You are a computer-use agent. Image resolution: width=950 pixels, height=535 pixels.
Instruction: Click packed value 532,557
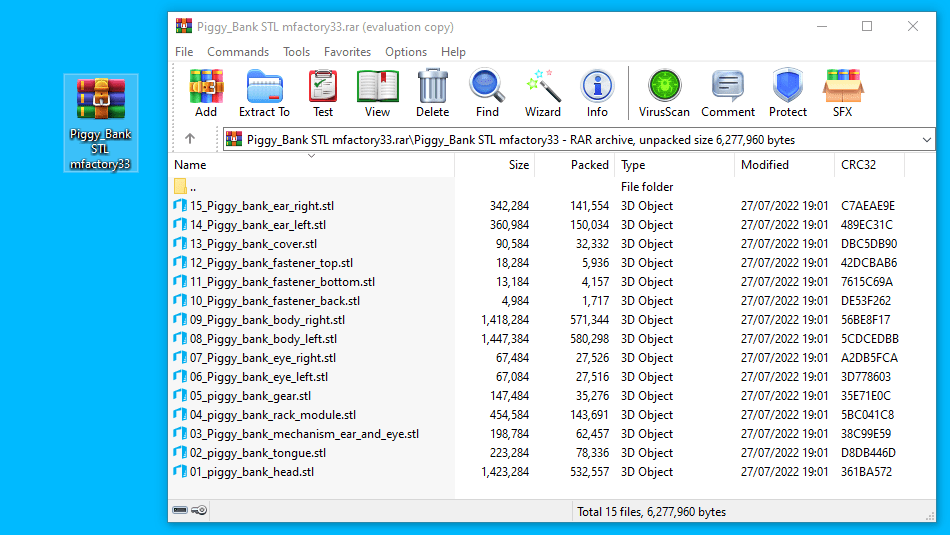click(590, 472)
